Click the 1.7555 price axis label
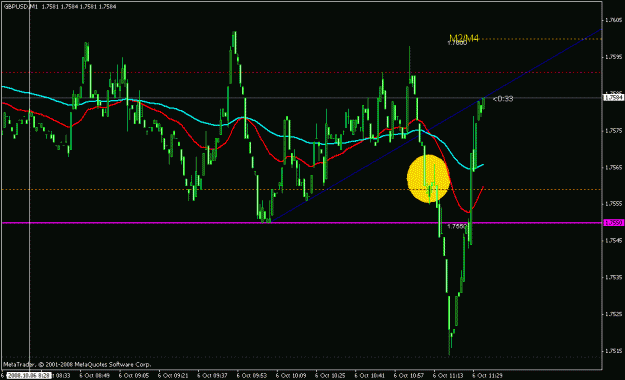 (613, 204)
